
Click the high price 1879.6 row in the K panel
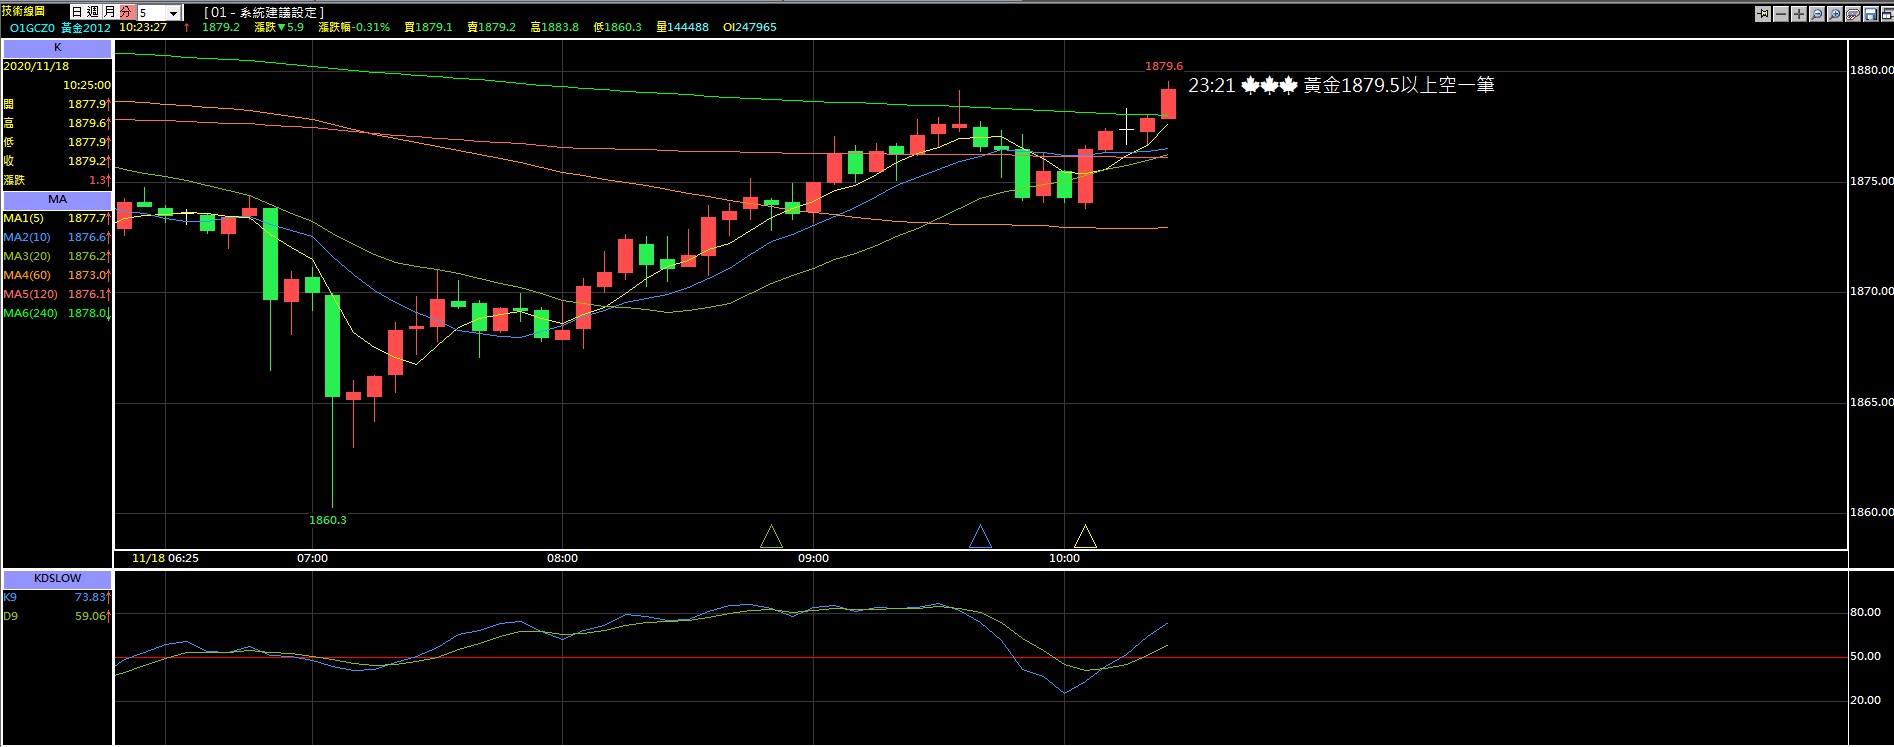point(57,123)
